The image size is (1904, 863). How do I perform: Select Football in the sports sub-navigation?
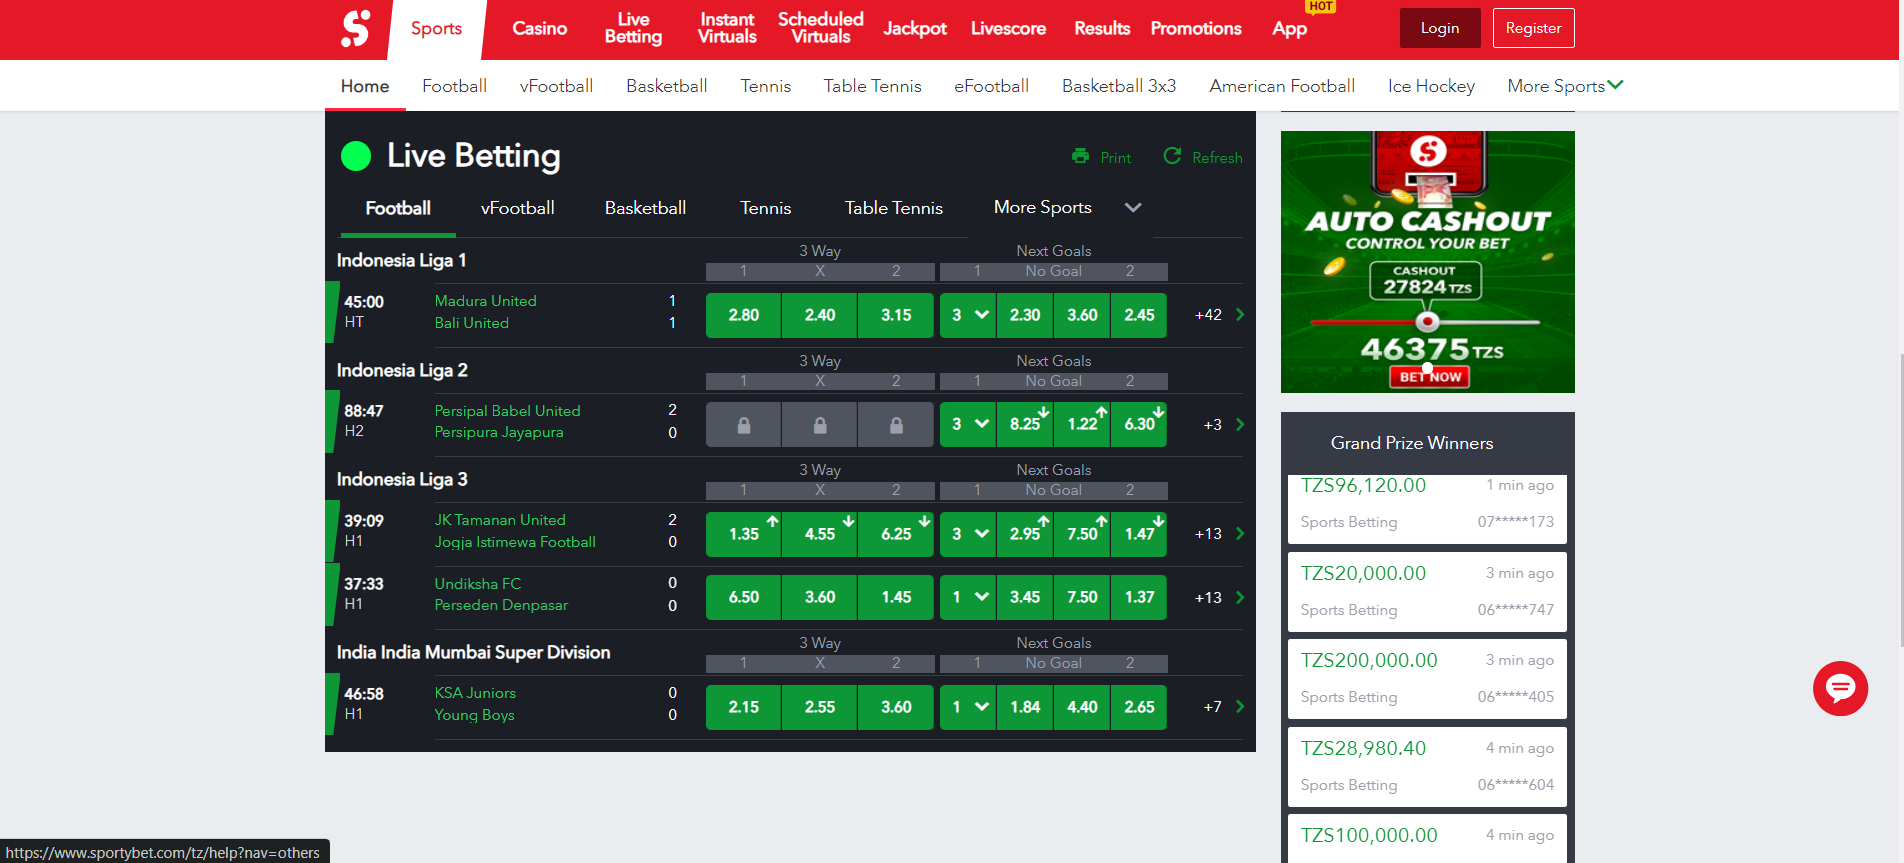click(x=454, y=86)
